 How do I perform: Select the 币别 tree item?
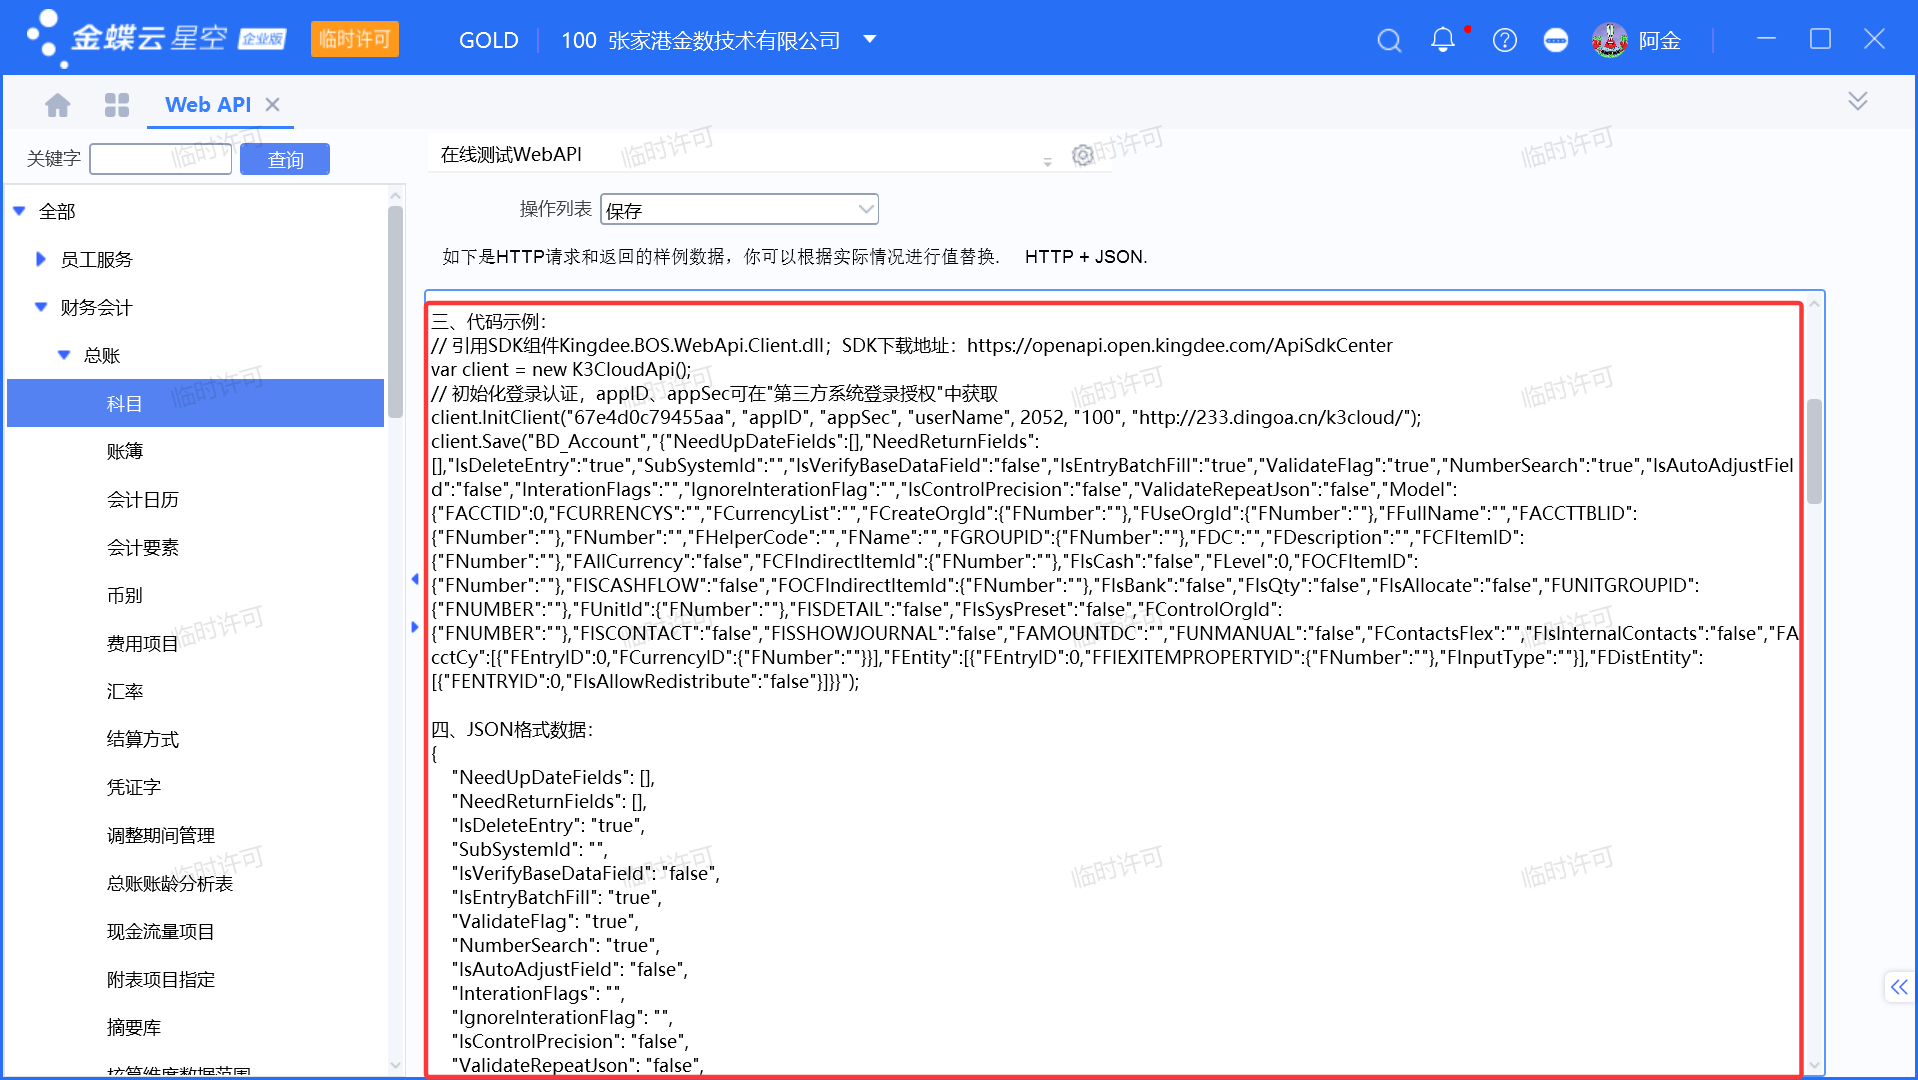click(125, 595)
